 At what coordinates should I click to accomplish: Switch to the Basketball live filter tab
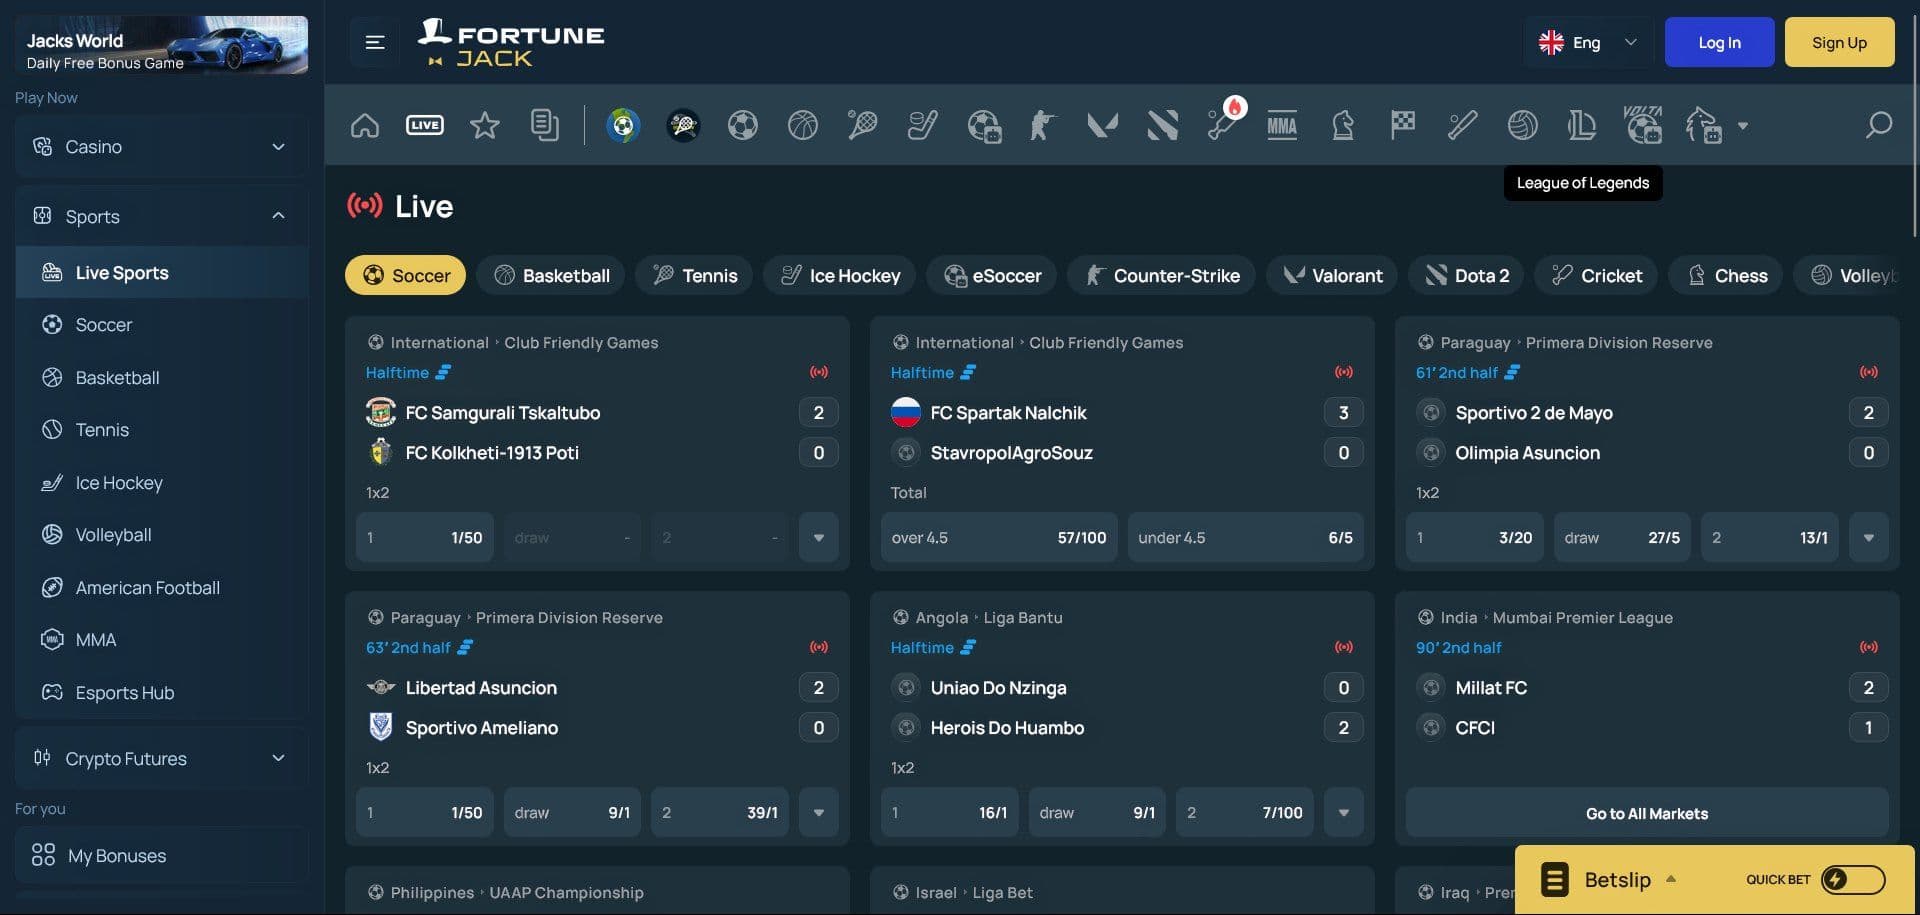point(550,275)
